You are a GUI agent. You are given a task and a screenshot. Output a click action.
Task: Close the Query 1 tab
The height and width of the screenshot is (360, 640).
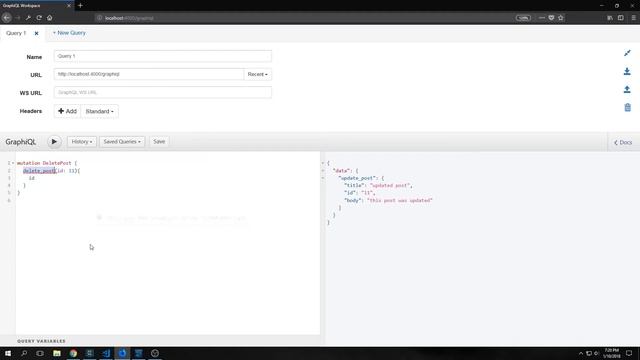tap(36, 33)
